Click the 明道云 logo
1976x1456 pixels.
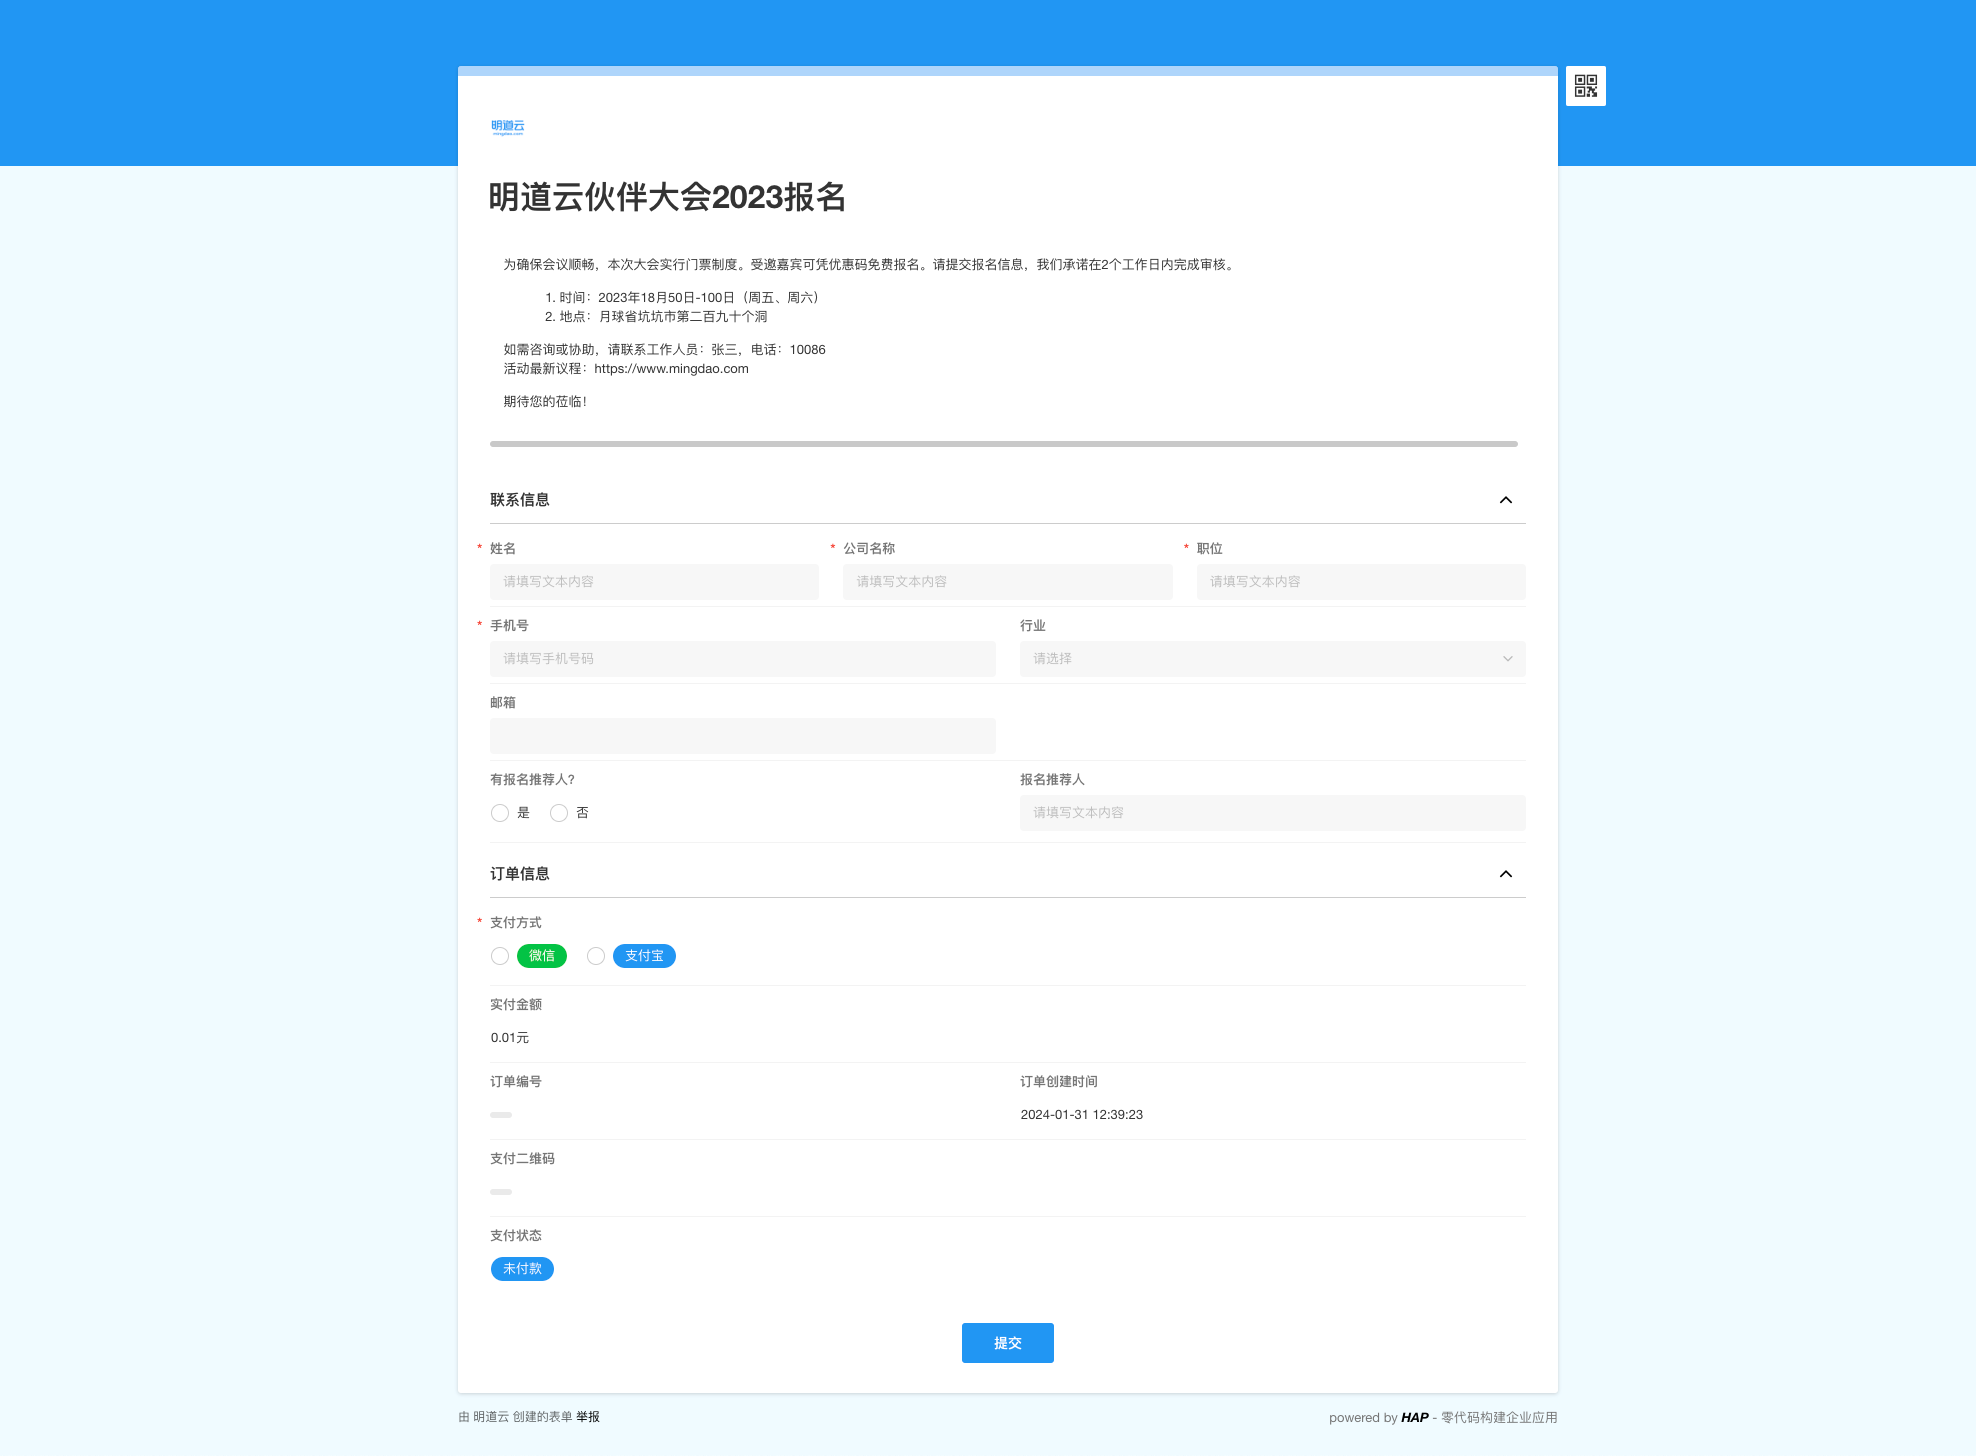point(508,127)
